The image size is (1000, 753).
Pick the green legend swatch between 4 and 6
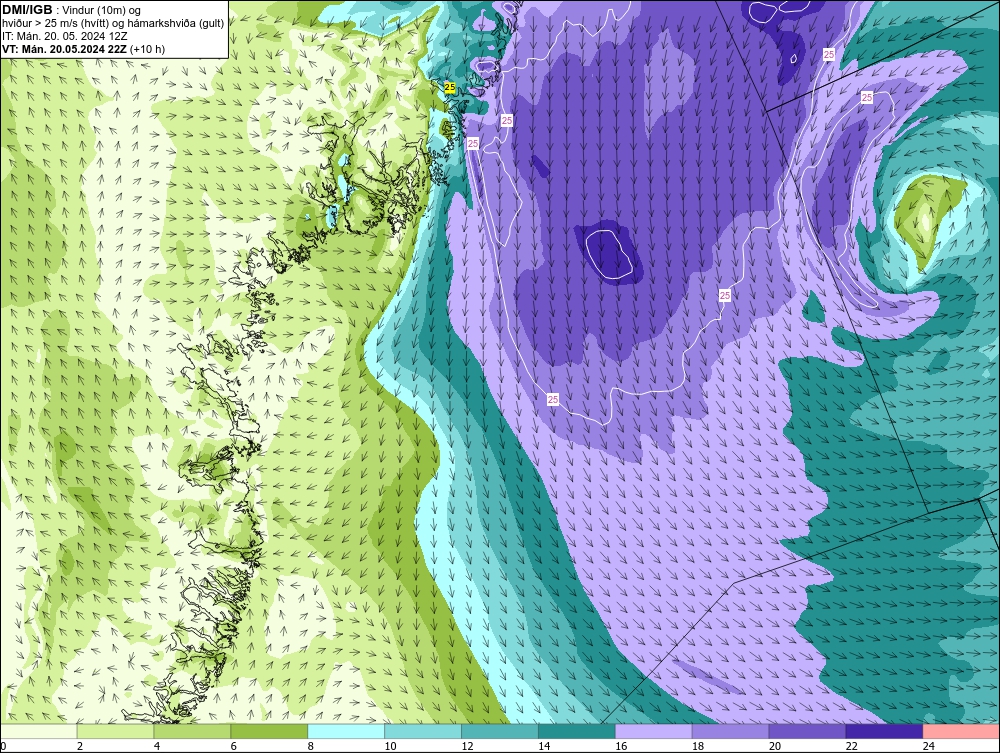(193, 731)
